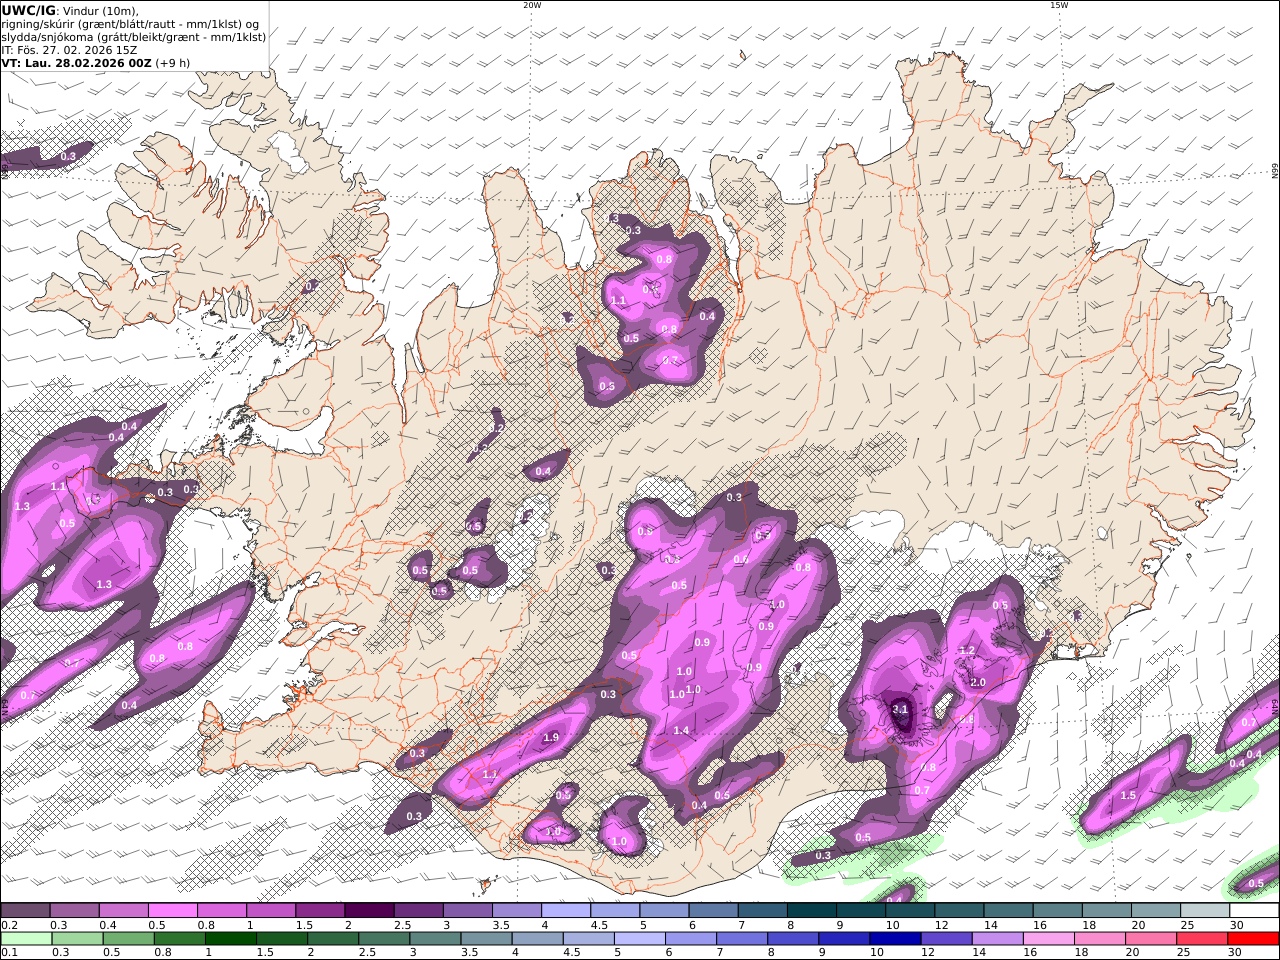Pick the darkest purple 2–2.5 swatch in upper legend row
The height and width of the screenshot is (960, 1280).
(368, 911)
